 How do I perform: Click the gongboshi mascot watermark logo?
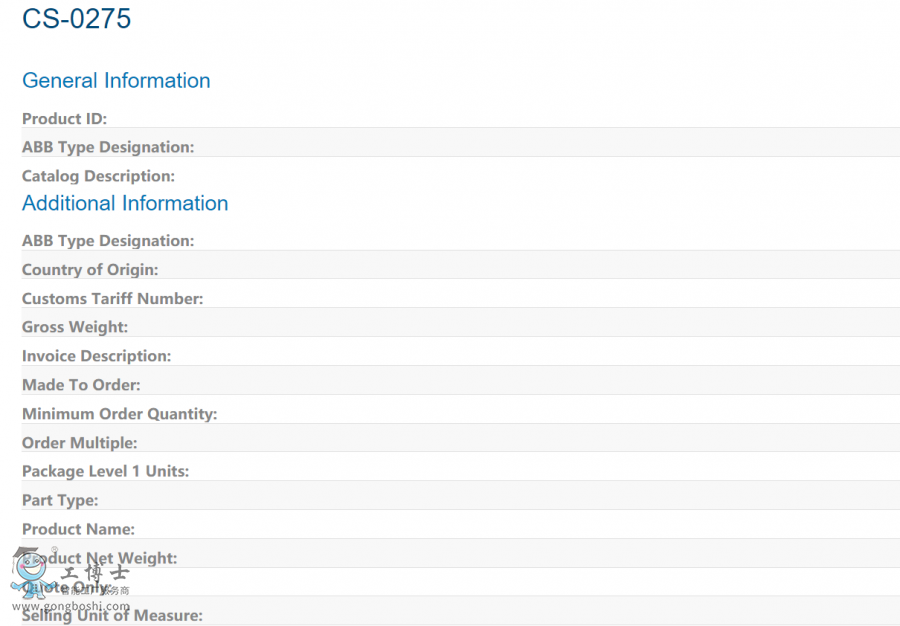[32, 572]
